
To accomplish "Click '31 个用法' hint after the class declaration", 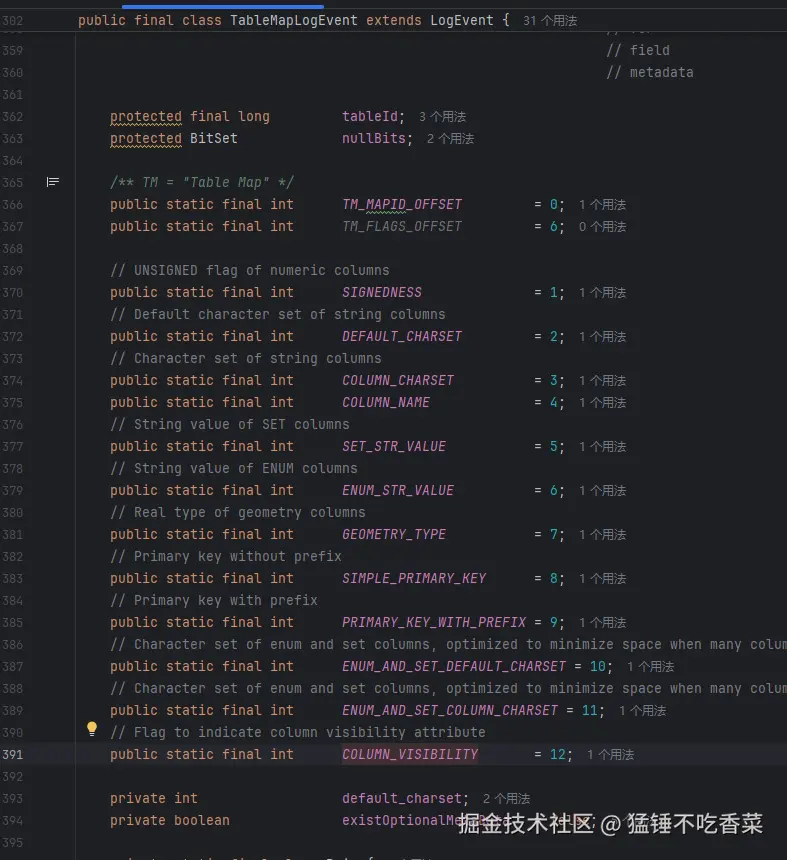I will tap(550, 21).
